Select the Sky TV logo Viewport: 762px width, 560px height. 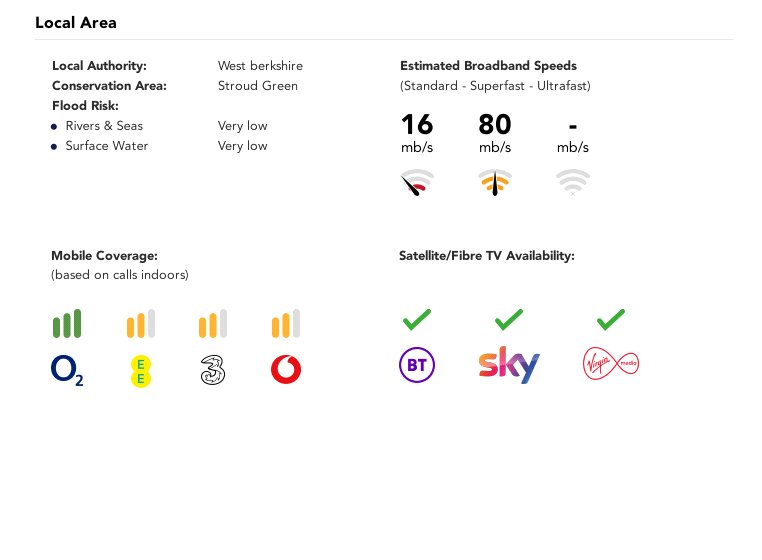click(x=509, y=365)
